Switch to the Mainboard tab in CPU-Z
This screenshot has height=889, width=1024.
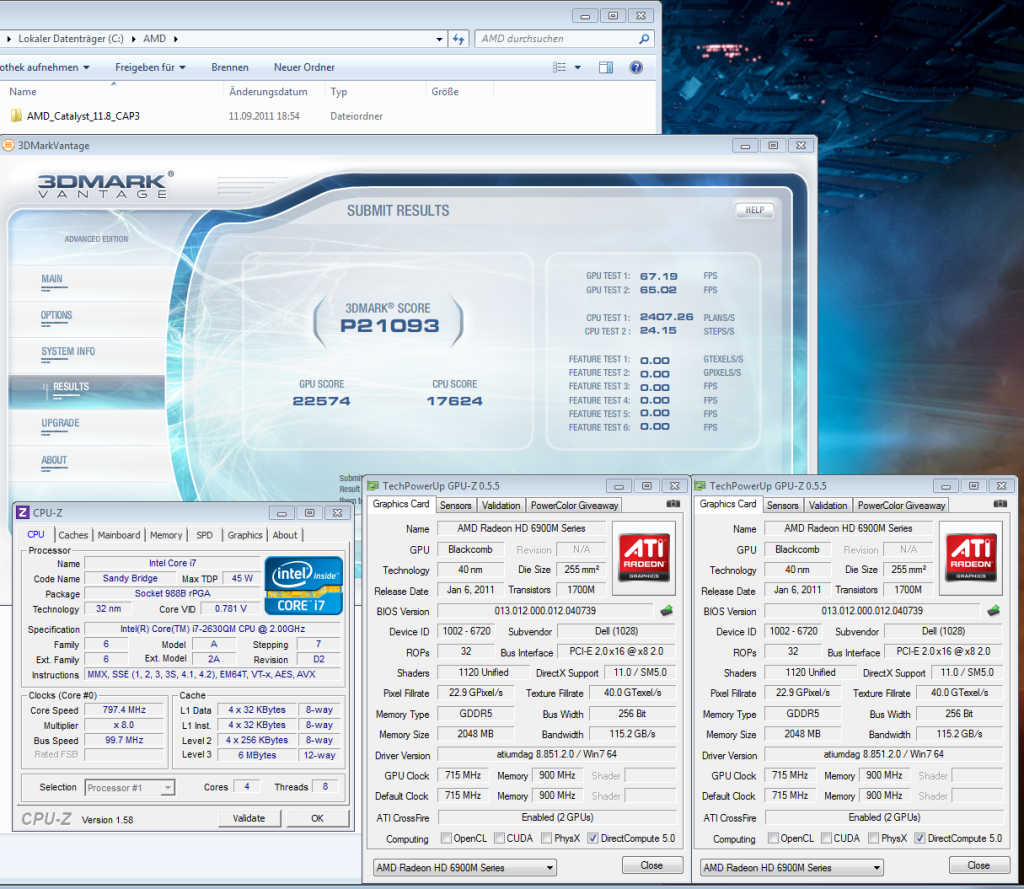pos(119,535)
